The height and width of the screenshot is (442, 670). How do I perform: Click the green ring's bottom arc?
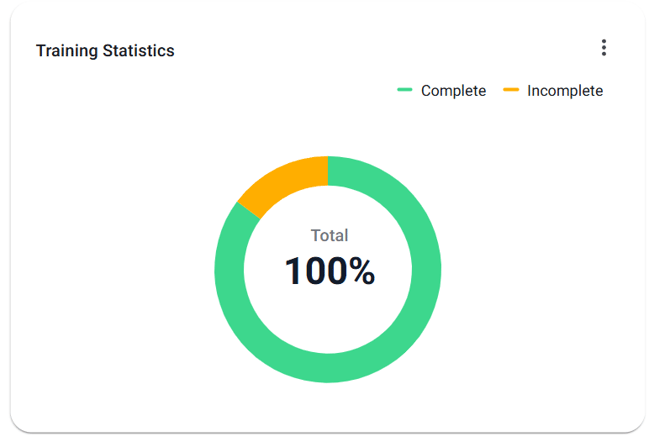(x=328, y=367)
